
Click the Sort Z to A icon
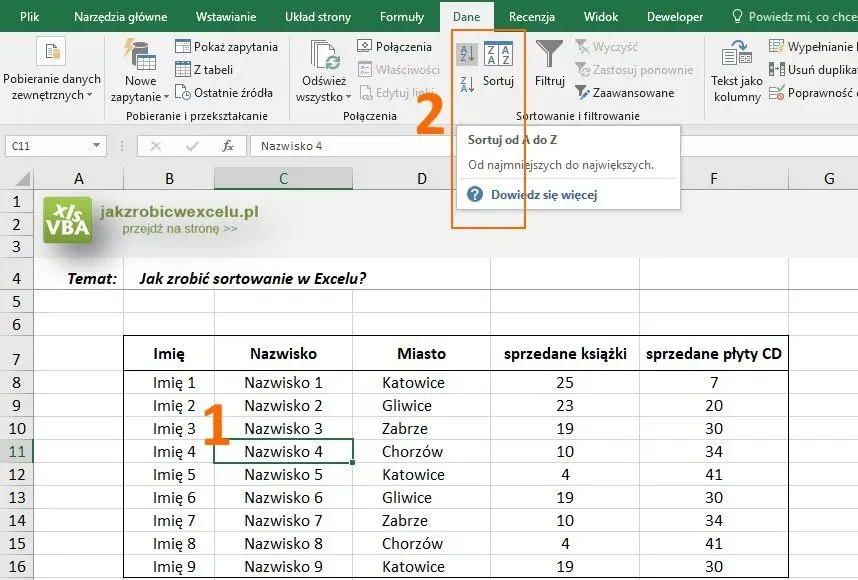(467, 84)
